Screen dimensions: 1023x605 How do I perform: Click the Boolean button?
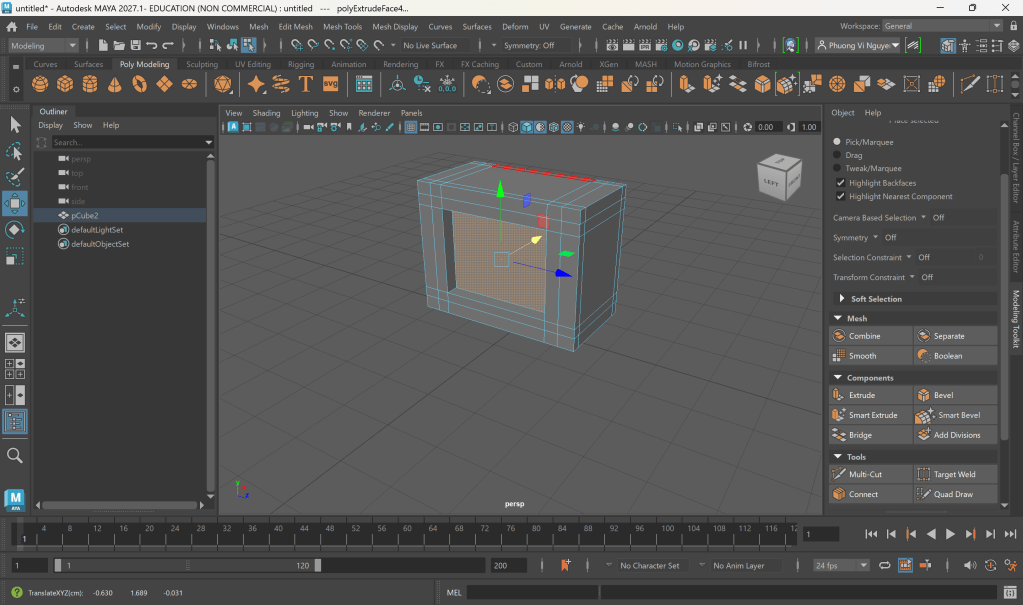tap(956, 356)
